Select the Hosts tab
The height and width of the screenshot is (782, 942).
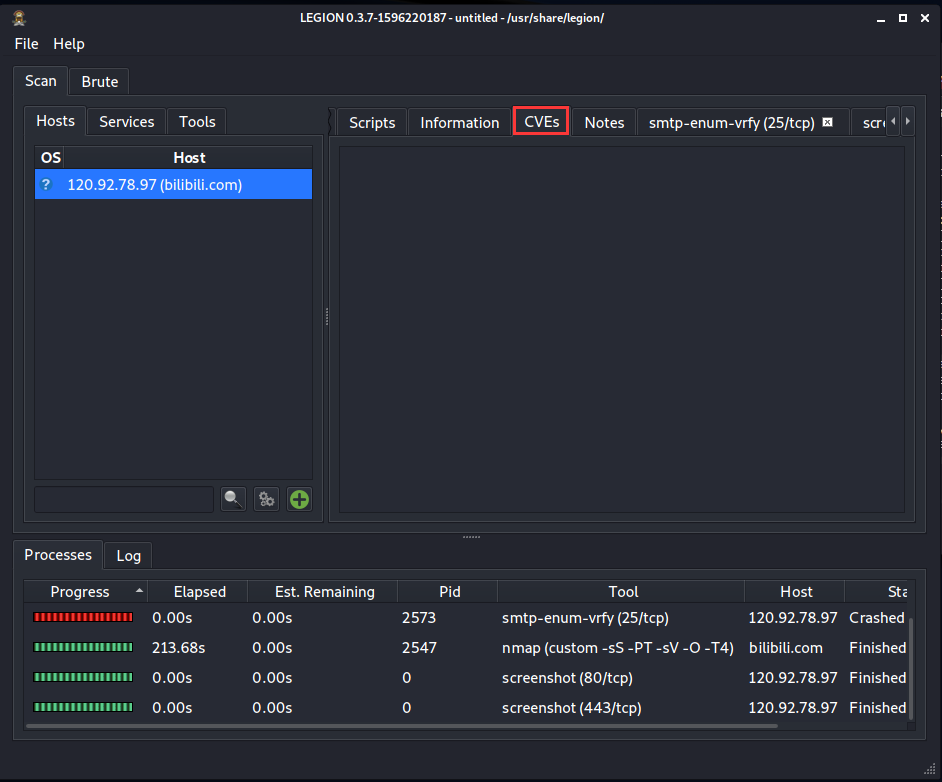pyautogui.click(x=55, y=121)
